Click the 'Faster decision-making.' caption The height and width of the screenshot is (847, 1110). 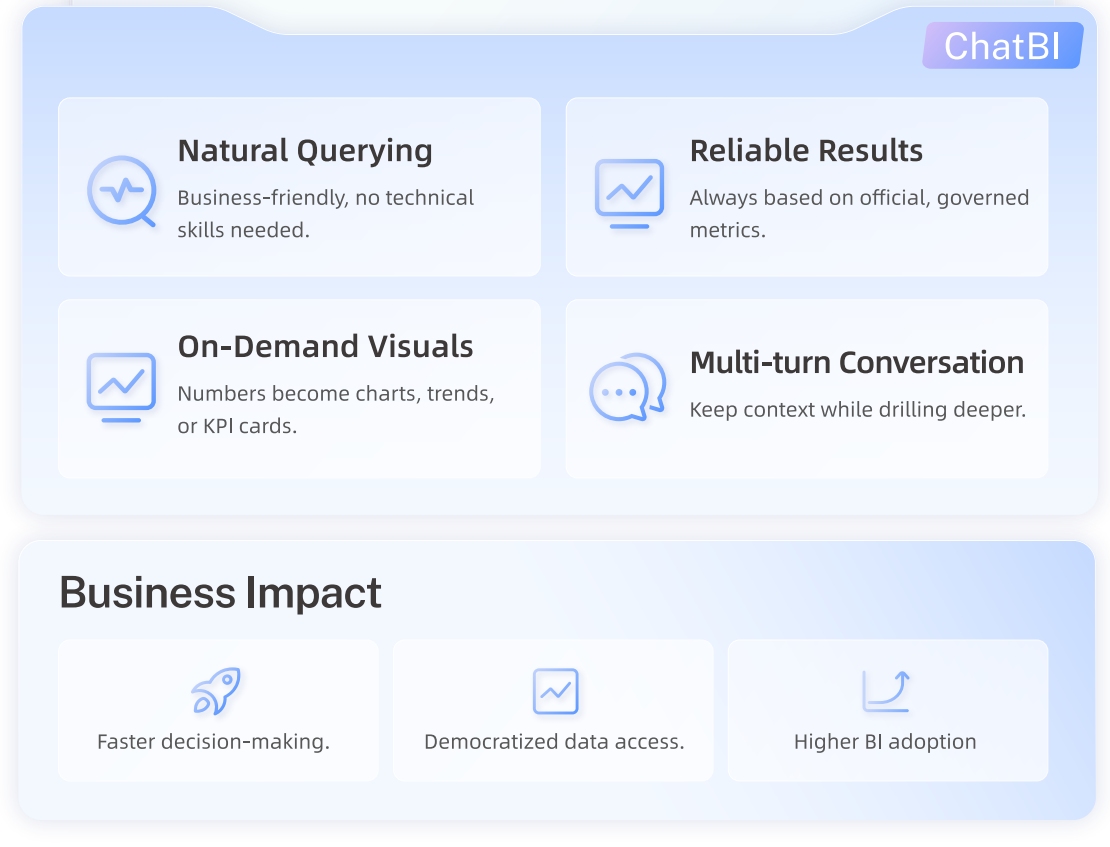pos(213,742)
